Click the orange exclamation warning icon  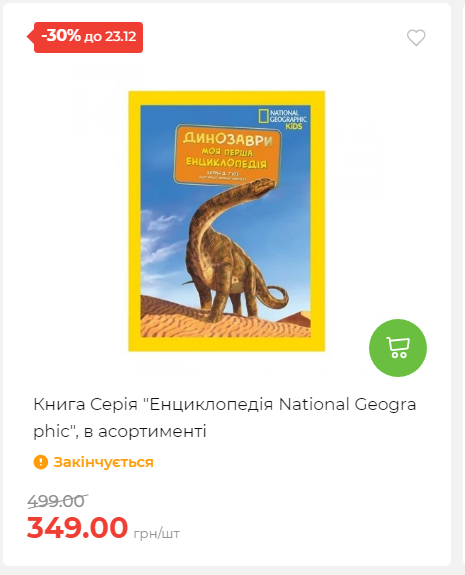41,462
